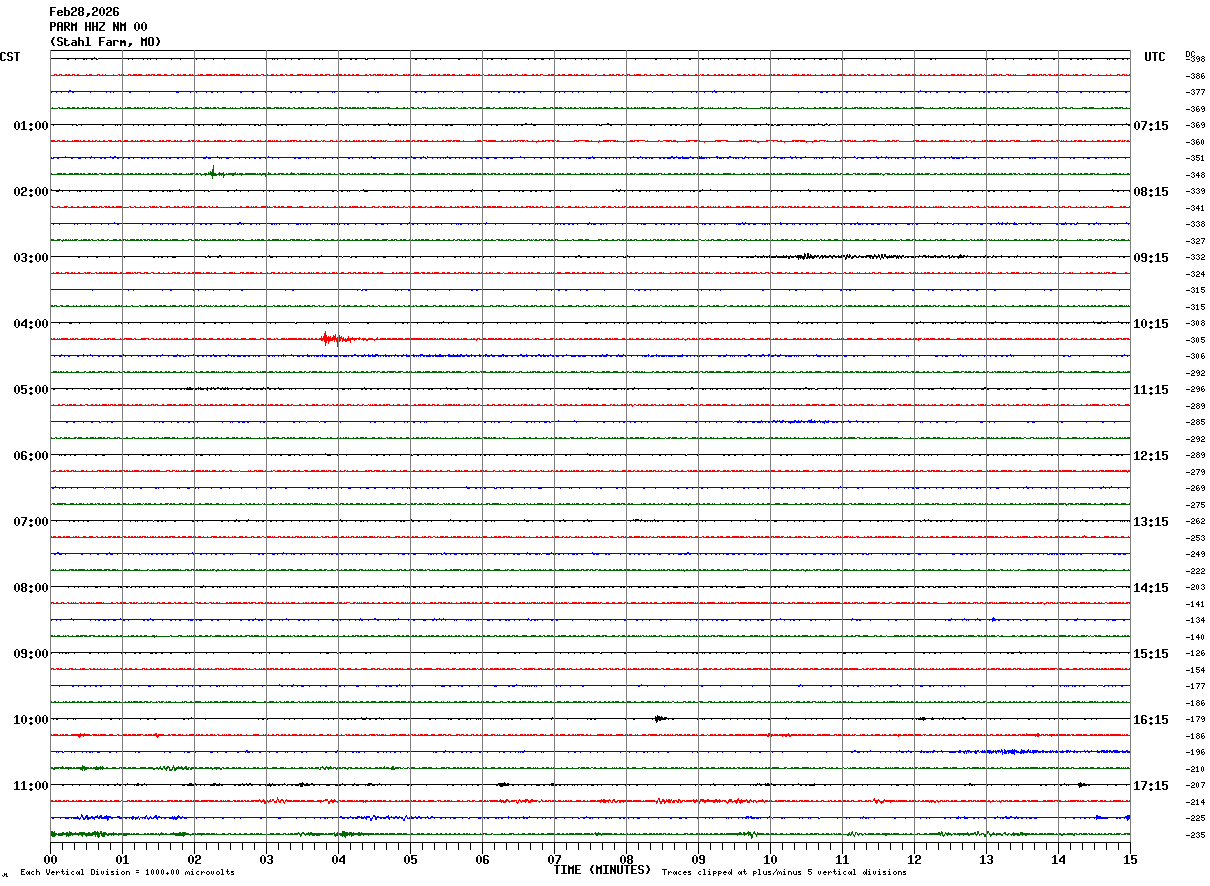Click the 00 minute tick on the x-axis
Screen dimensions: 1210x886
pos(51,859)
